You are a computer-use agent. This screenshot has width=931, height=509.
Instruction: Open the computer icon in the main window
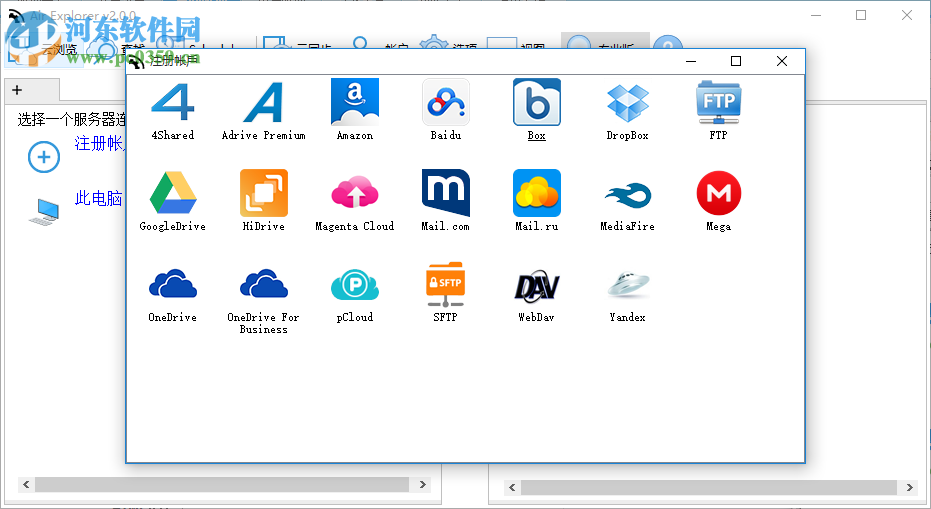point(44,211)
